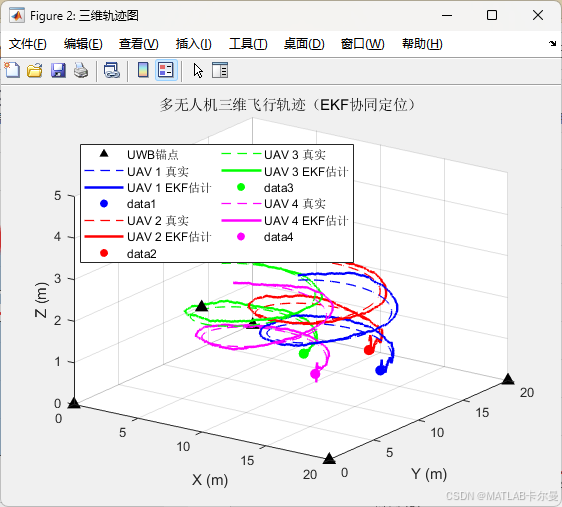Viewport: 562px width, 507px height.
Task: Click the UWB anchor triangle at Y=20 corner
Action: coord(508,379)
